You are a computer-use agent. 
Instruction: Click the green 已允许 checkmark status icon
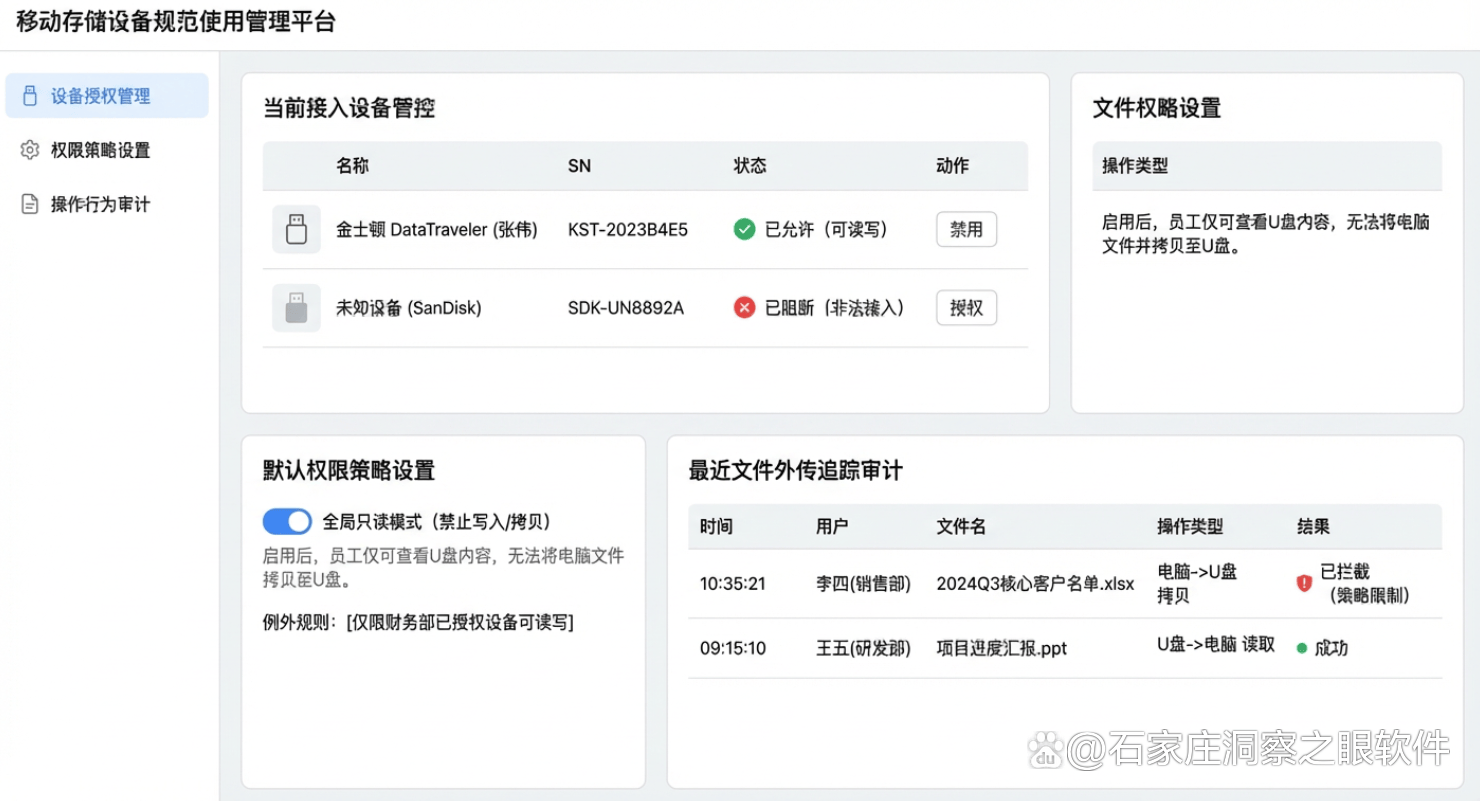coord(744,229)
